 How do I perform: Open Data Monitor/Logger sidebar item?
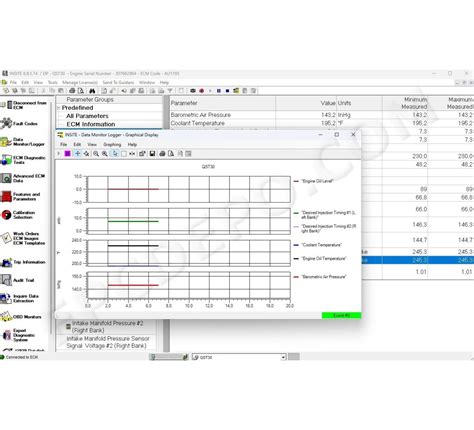23,142
